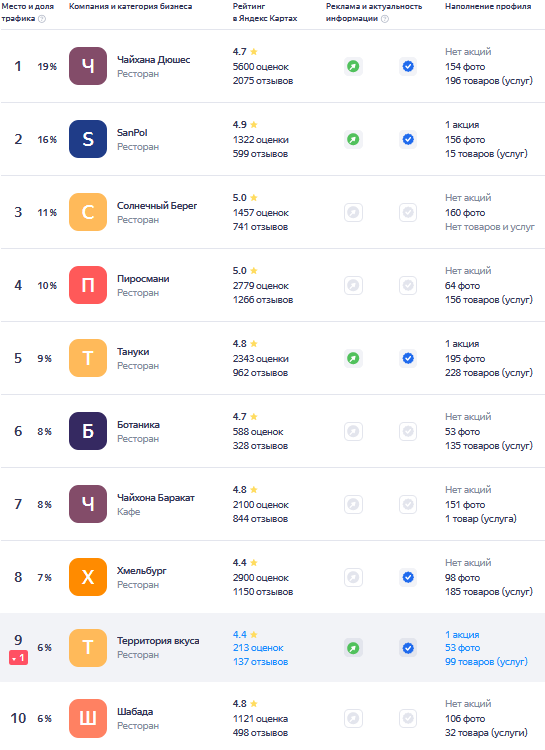Click the red position change badge at place 9
Screen dimensions: 545x750
point(18,658)
